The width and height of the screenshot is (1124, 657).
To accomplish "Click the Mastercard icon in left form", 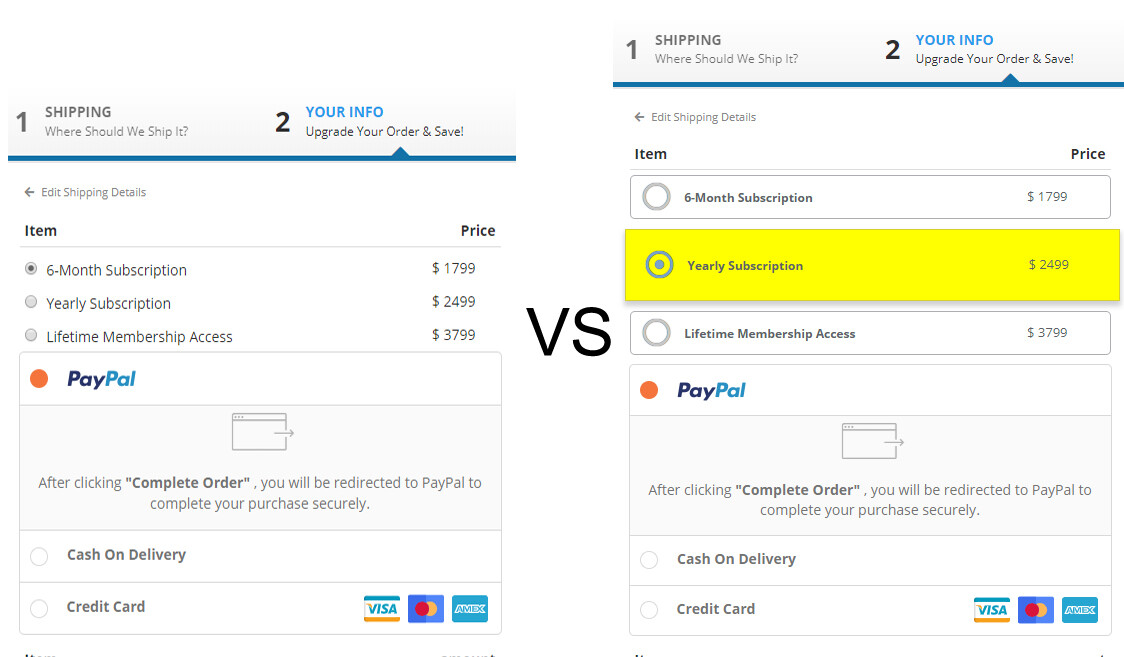I will click(426, 608).
